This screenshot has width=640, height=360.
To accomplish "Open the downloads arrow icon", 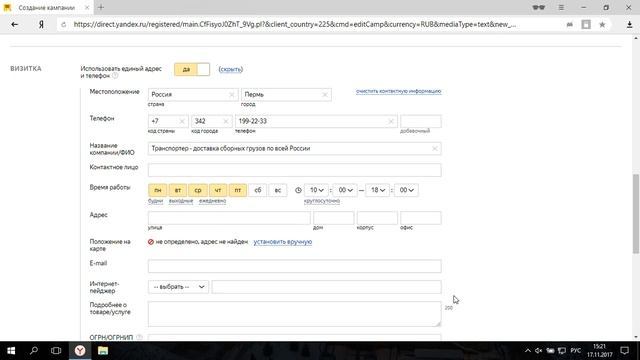I will pos(629,24).
